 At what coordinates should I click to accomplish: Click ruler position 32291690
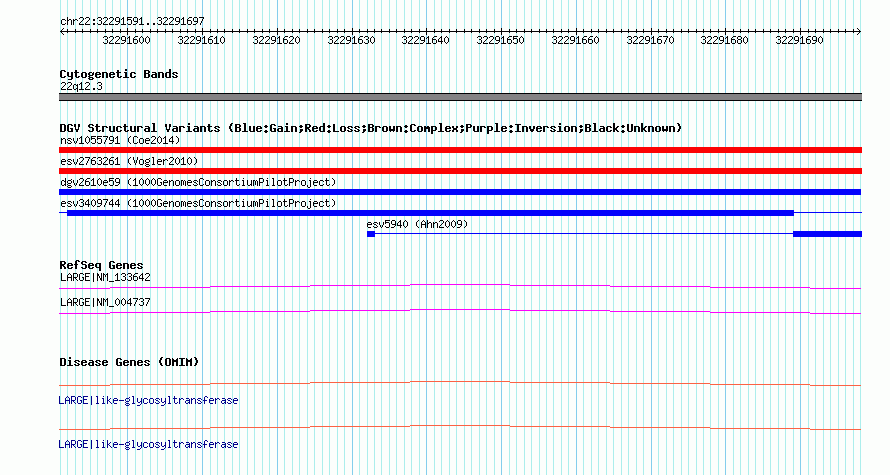(800, 40)
